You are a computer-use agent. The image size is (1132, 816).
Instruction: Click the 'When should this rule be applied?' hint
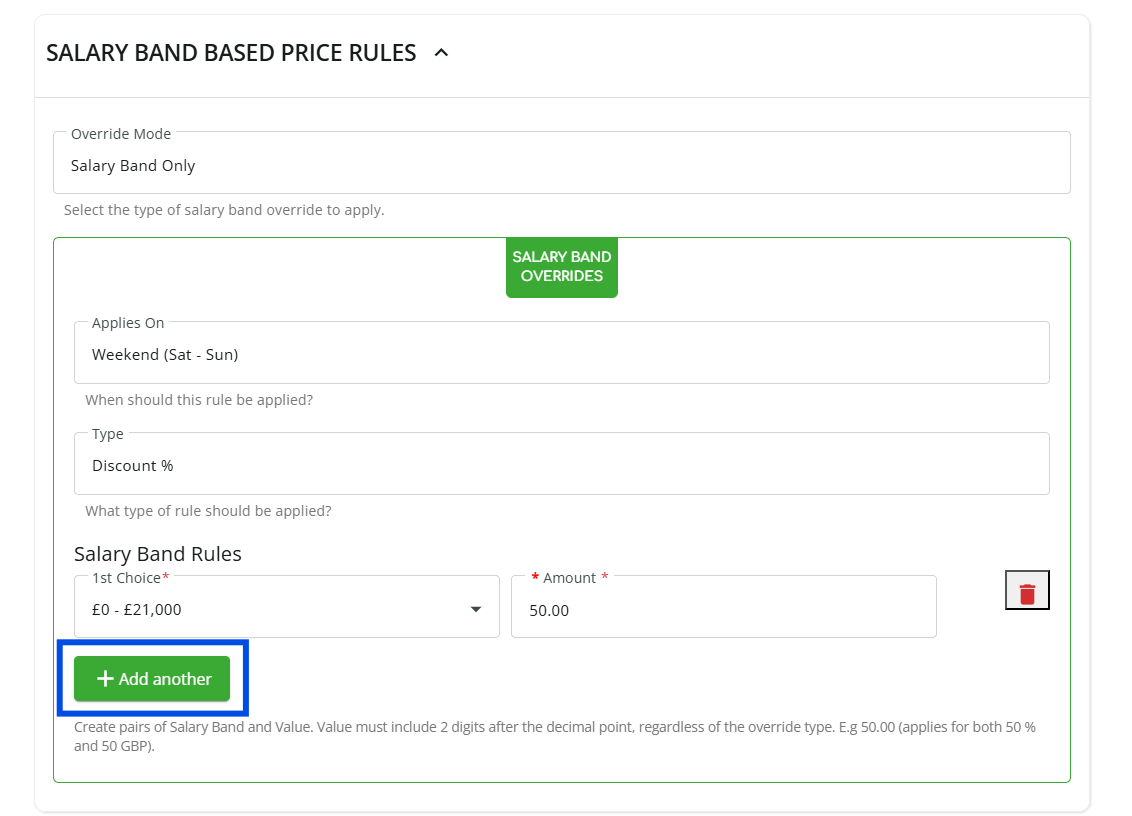[199, 400]
